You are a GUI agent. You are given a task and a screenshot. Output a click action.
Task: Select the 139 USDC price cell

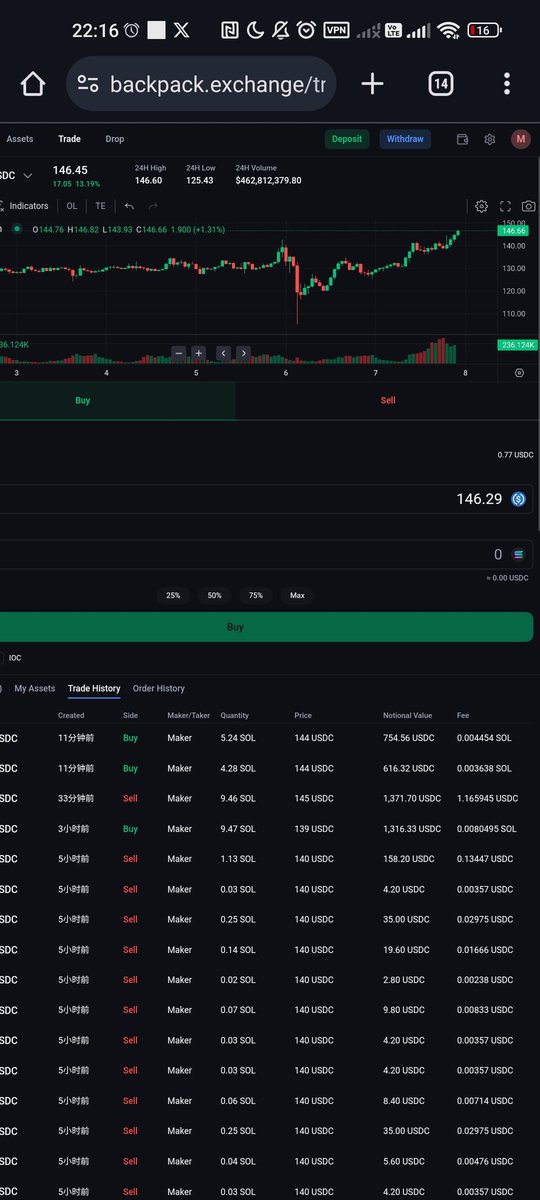[x=313, y=829]
